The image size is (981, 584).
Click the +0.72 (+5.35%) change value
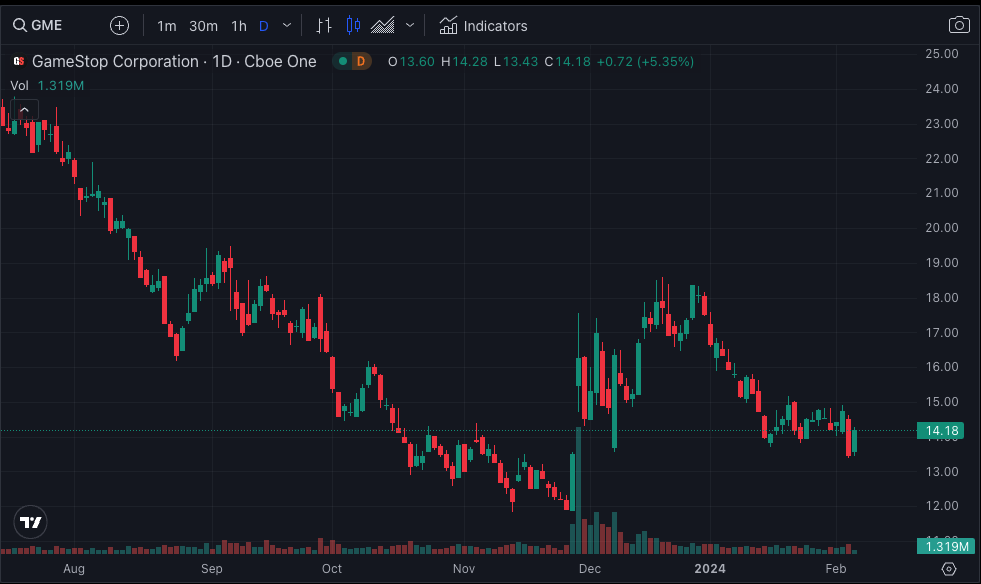[x=645, y=61]
